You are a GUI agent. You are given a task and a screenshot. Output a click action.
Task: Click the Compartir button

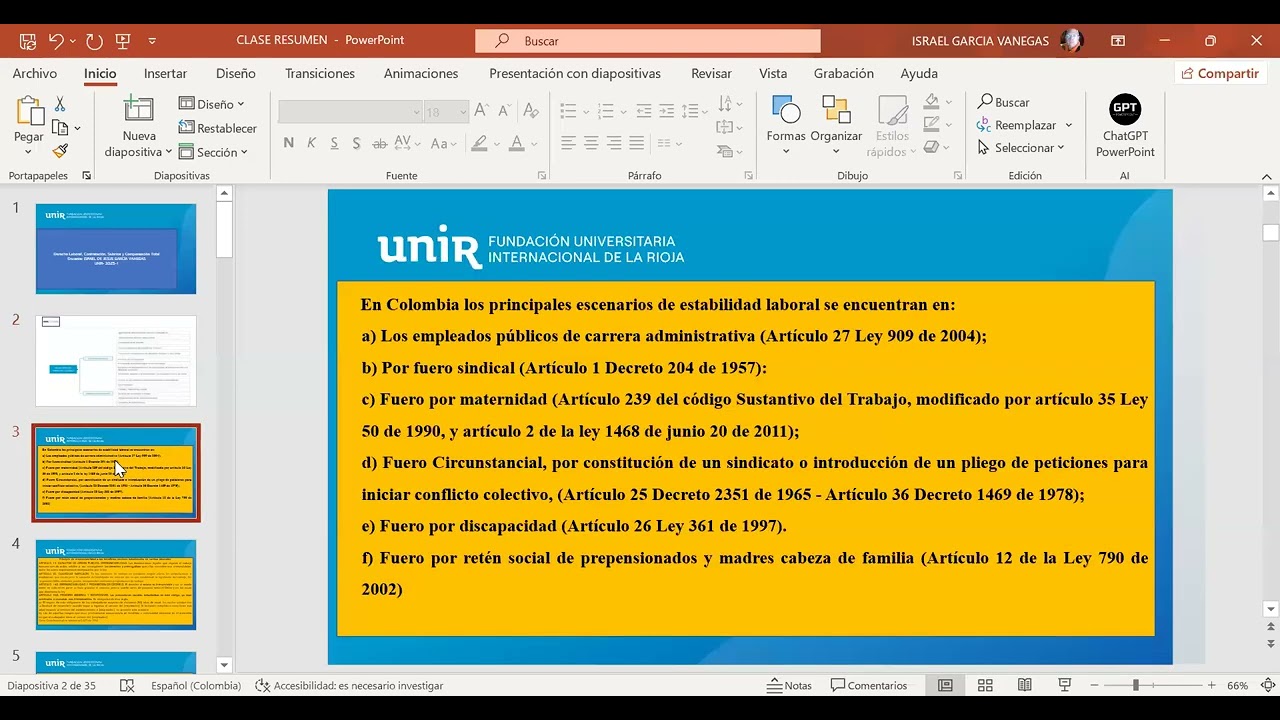(1219, 73)
